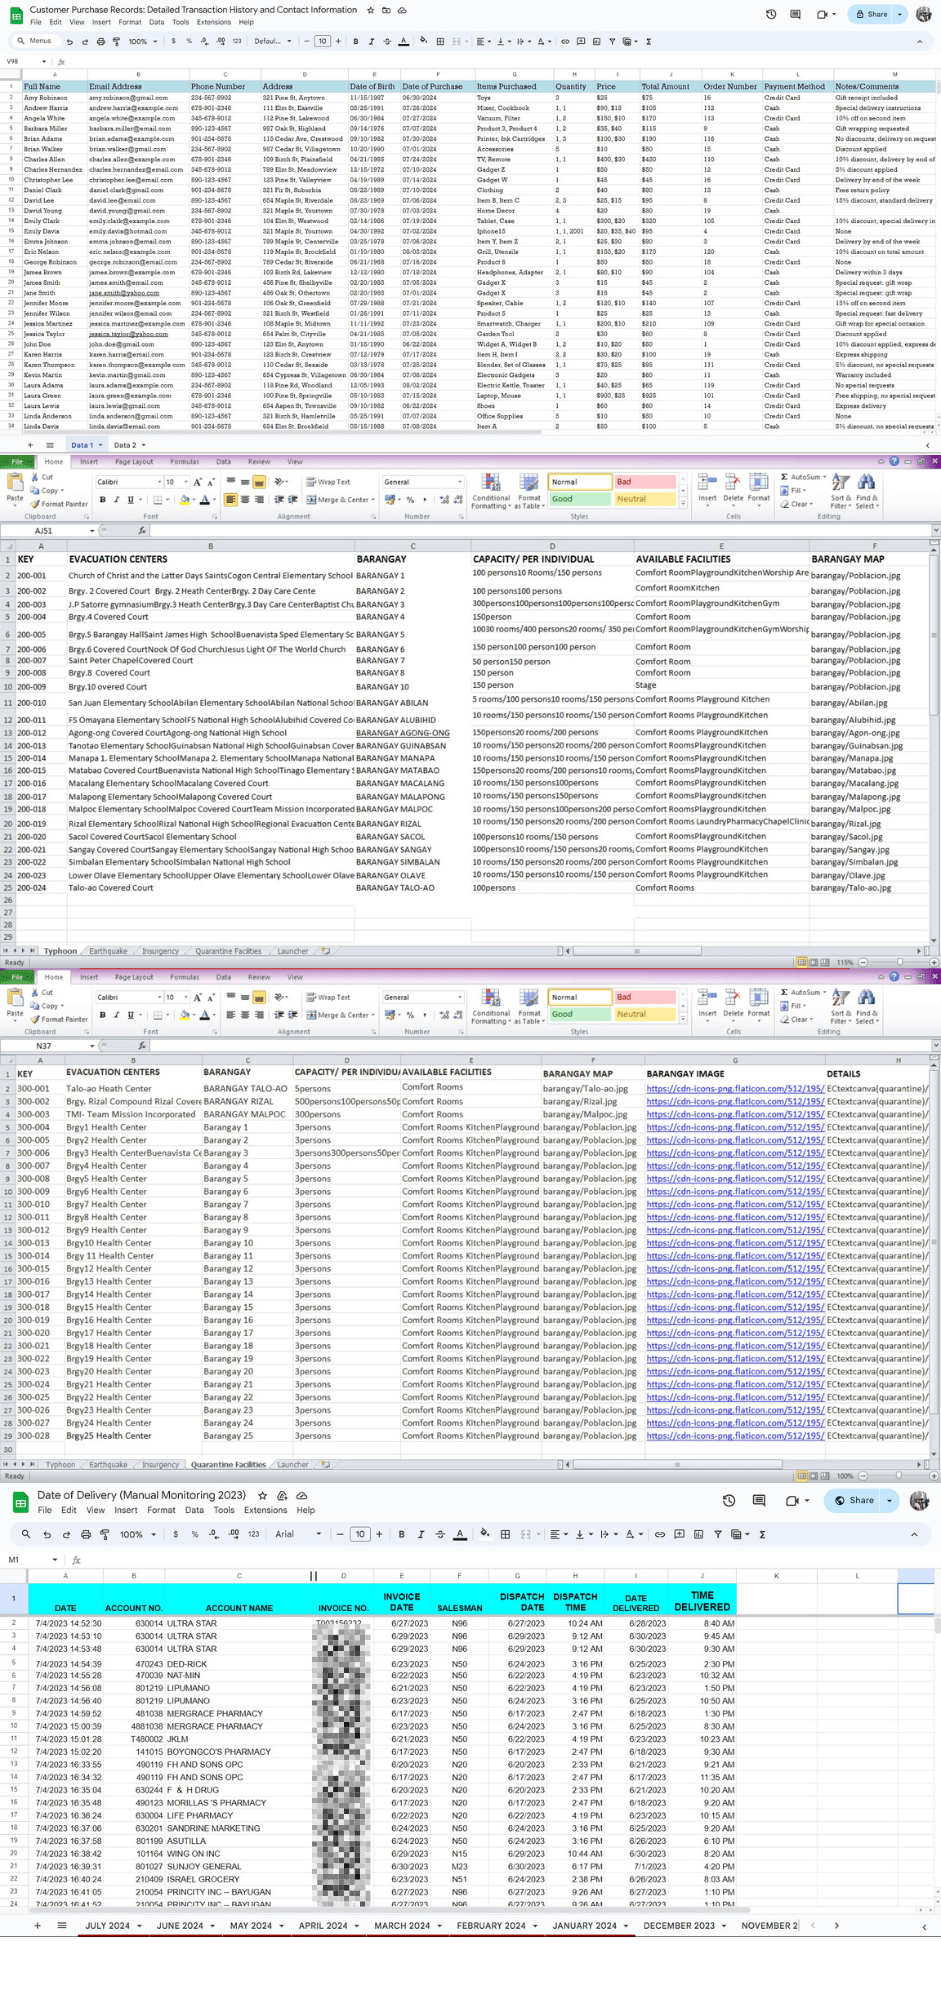Toggle italic in Date of Delivery toolbar
This screenshot has width=941, height=2000.
pyautogui.click(x=421, y=1534)
